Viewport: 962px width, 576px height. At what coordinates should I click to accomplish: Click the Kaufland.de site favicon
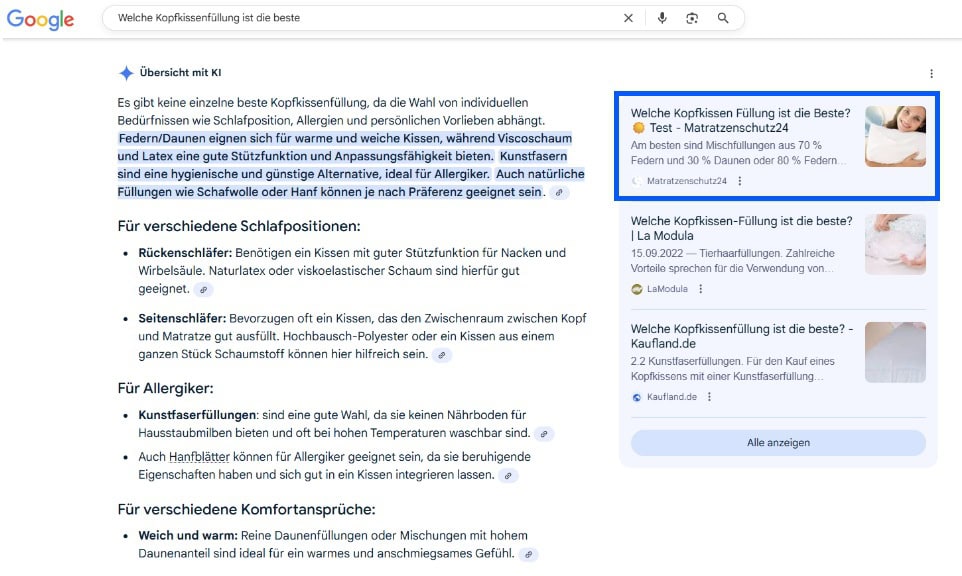pos(637,397)
